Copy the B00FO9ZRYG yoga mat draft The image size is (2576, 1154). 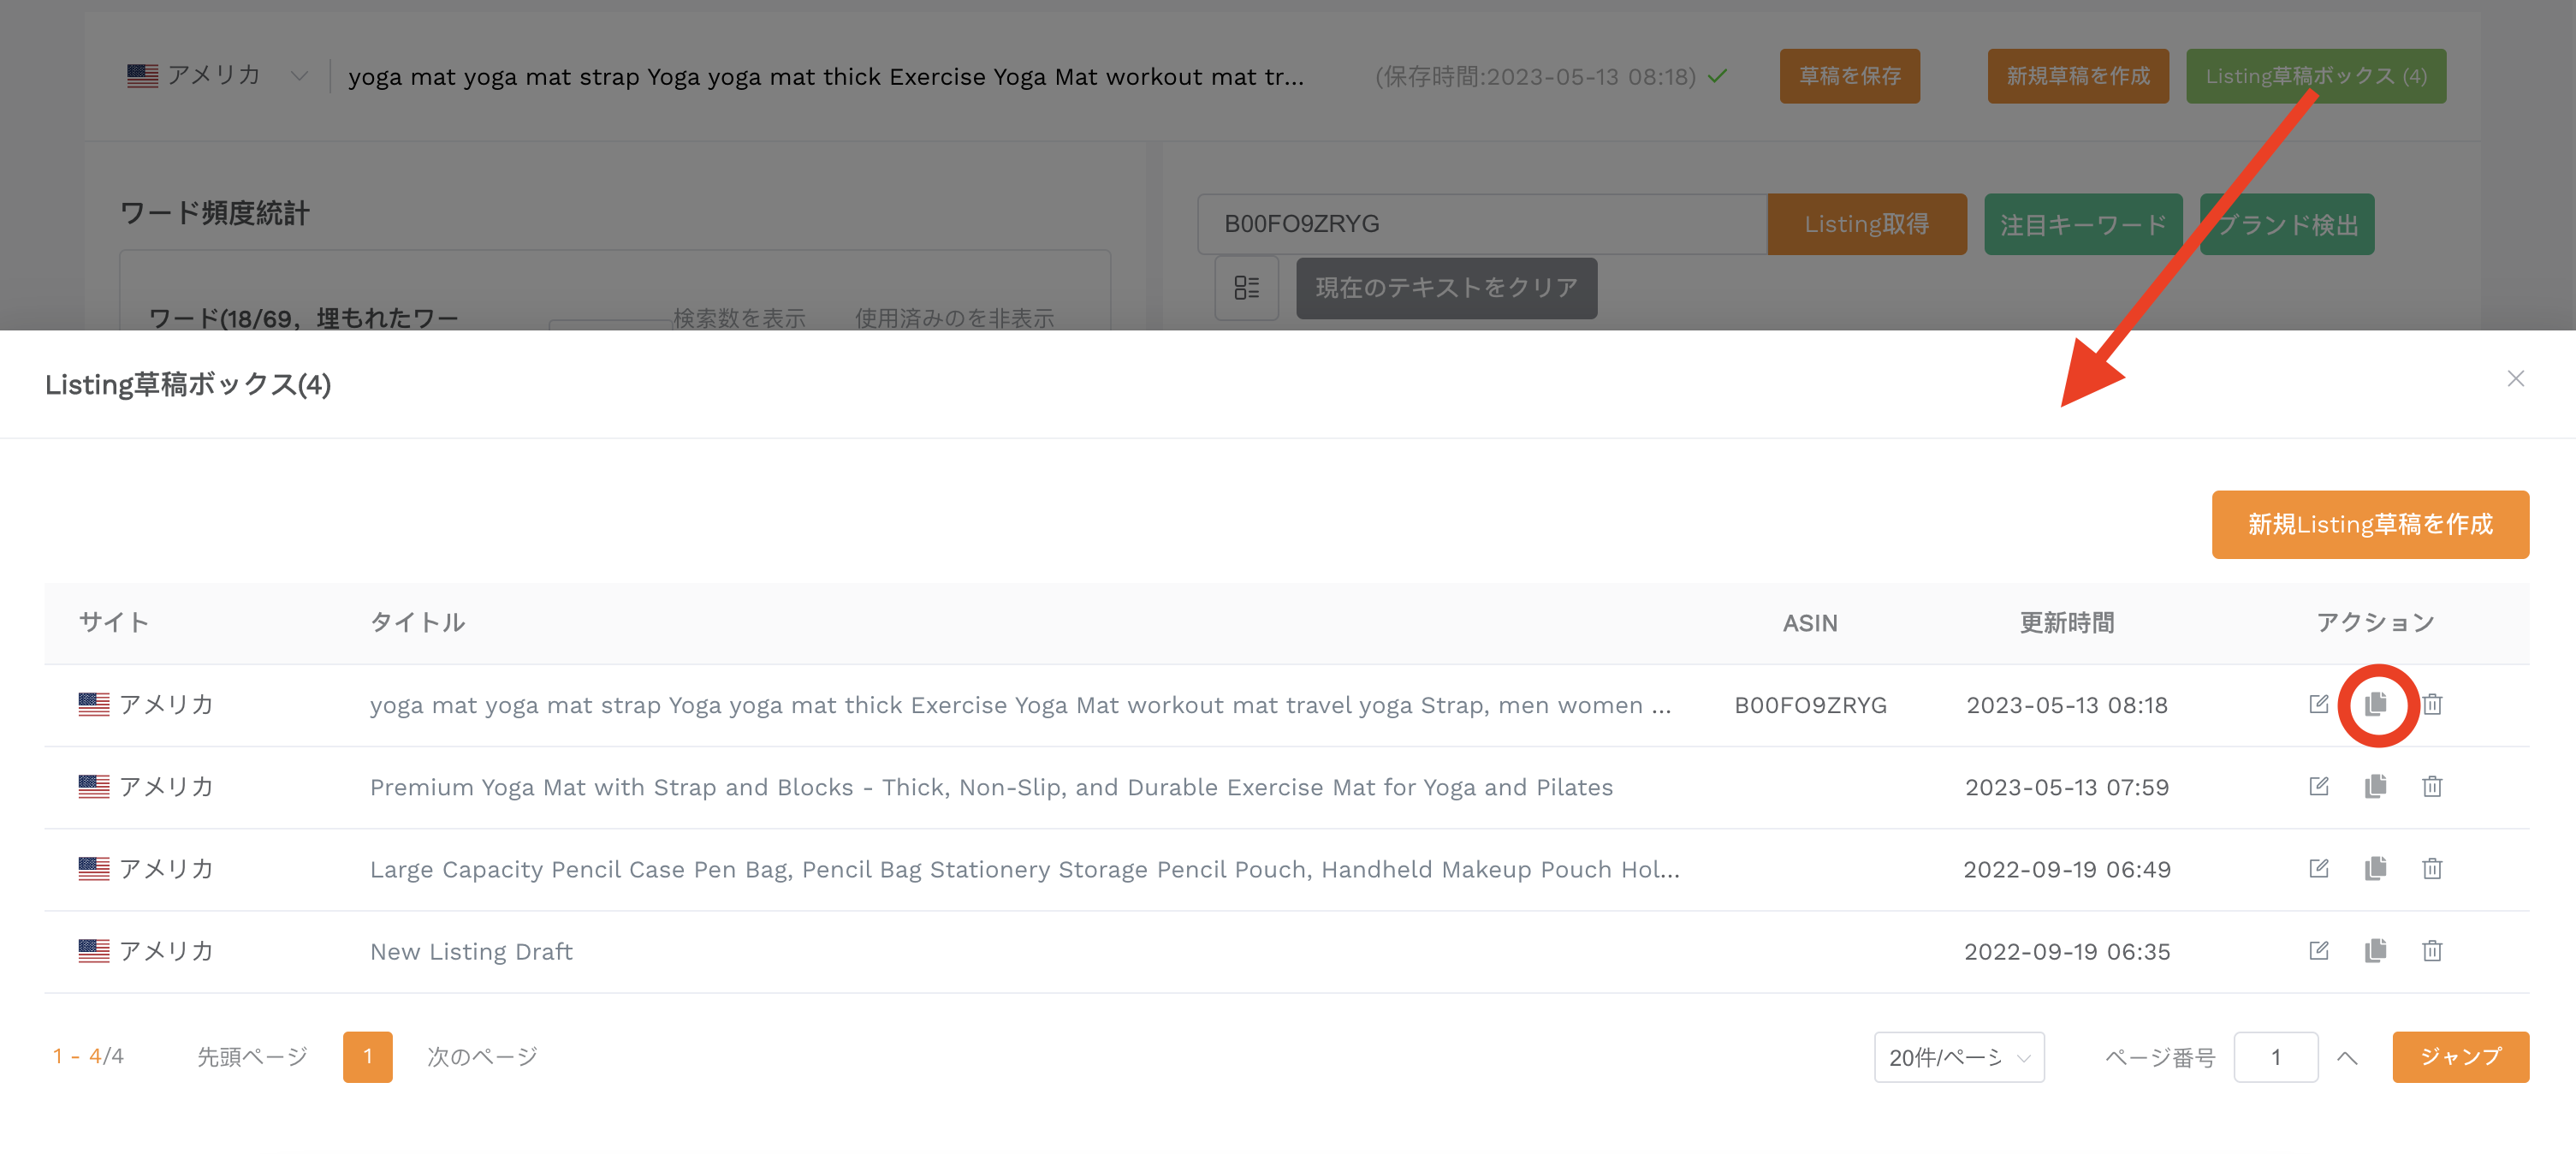pyautogui.click(x=2376, y=704)
